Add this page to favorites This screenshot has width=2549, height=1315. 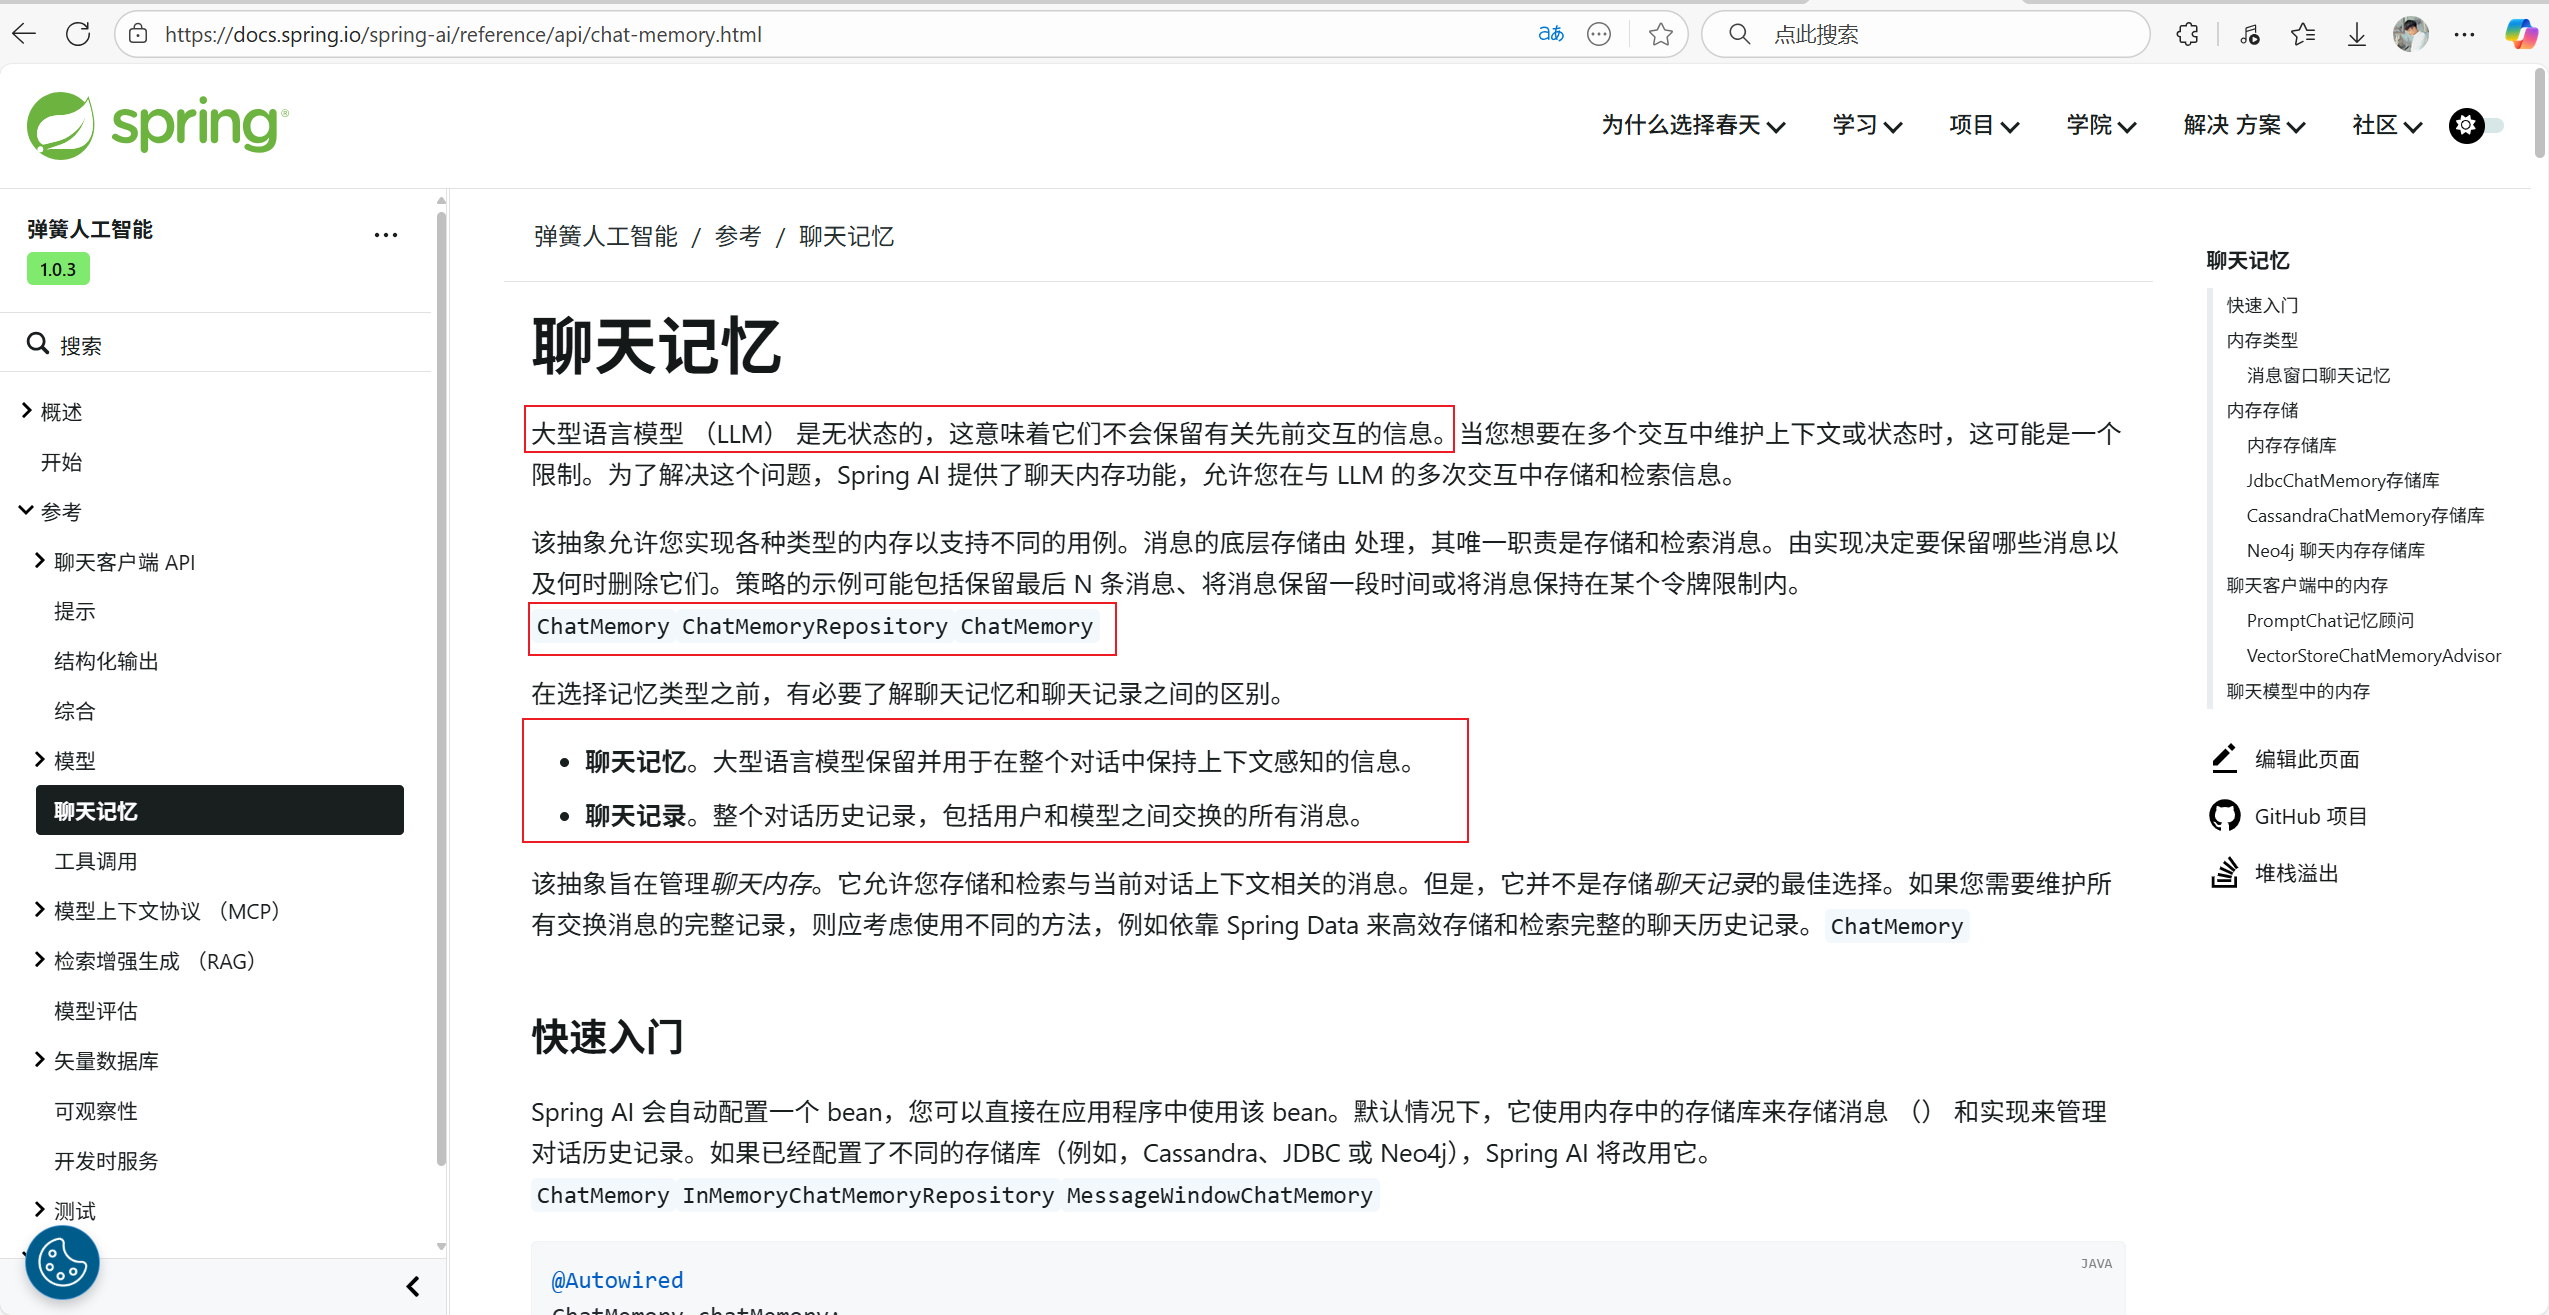pyautogui.click(x=1661, y=34)
